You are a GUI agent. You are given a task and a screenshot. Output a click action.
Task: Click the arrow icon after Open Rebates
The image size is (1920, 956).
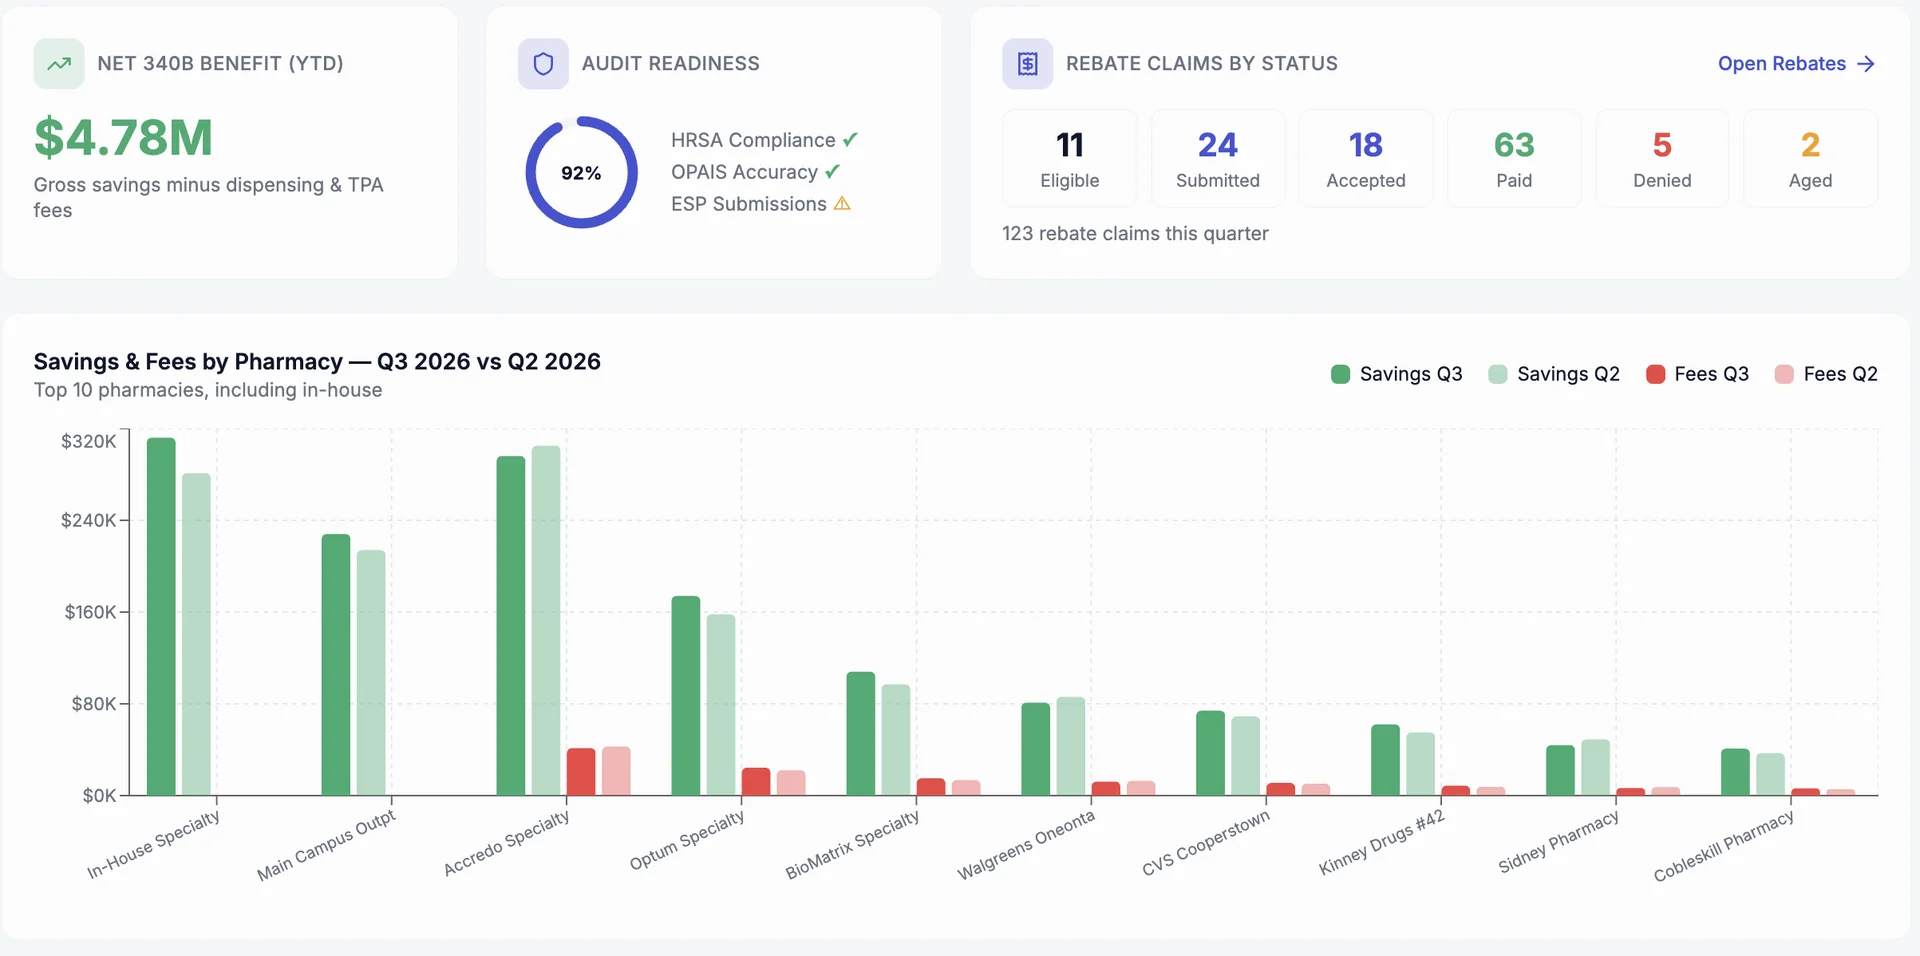point(1865,64)
